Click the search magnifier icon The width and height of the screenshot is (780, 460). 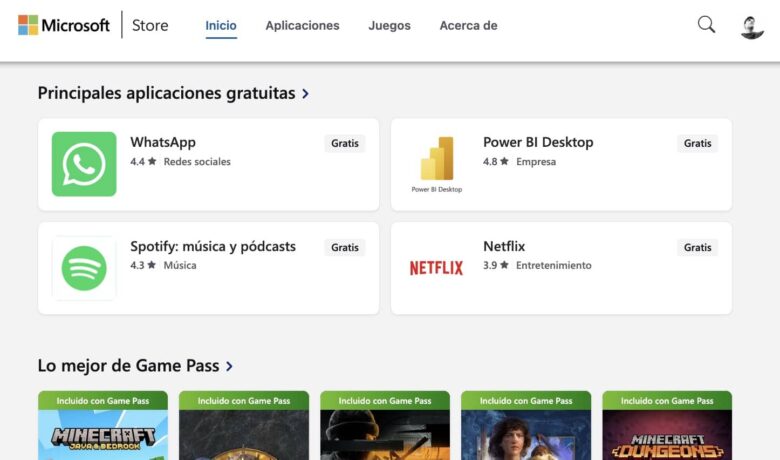point(706,24)
